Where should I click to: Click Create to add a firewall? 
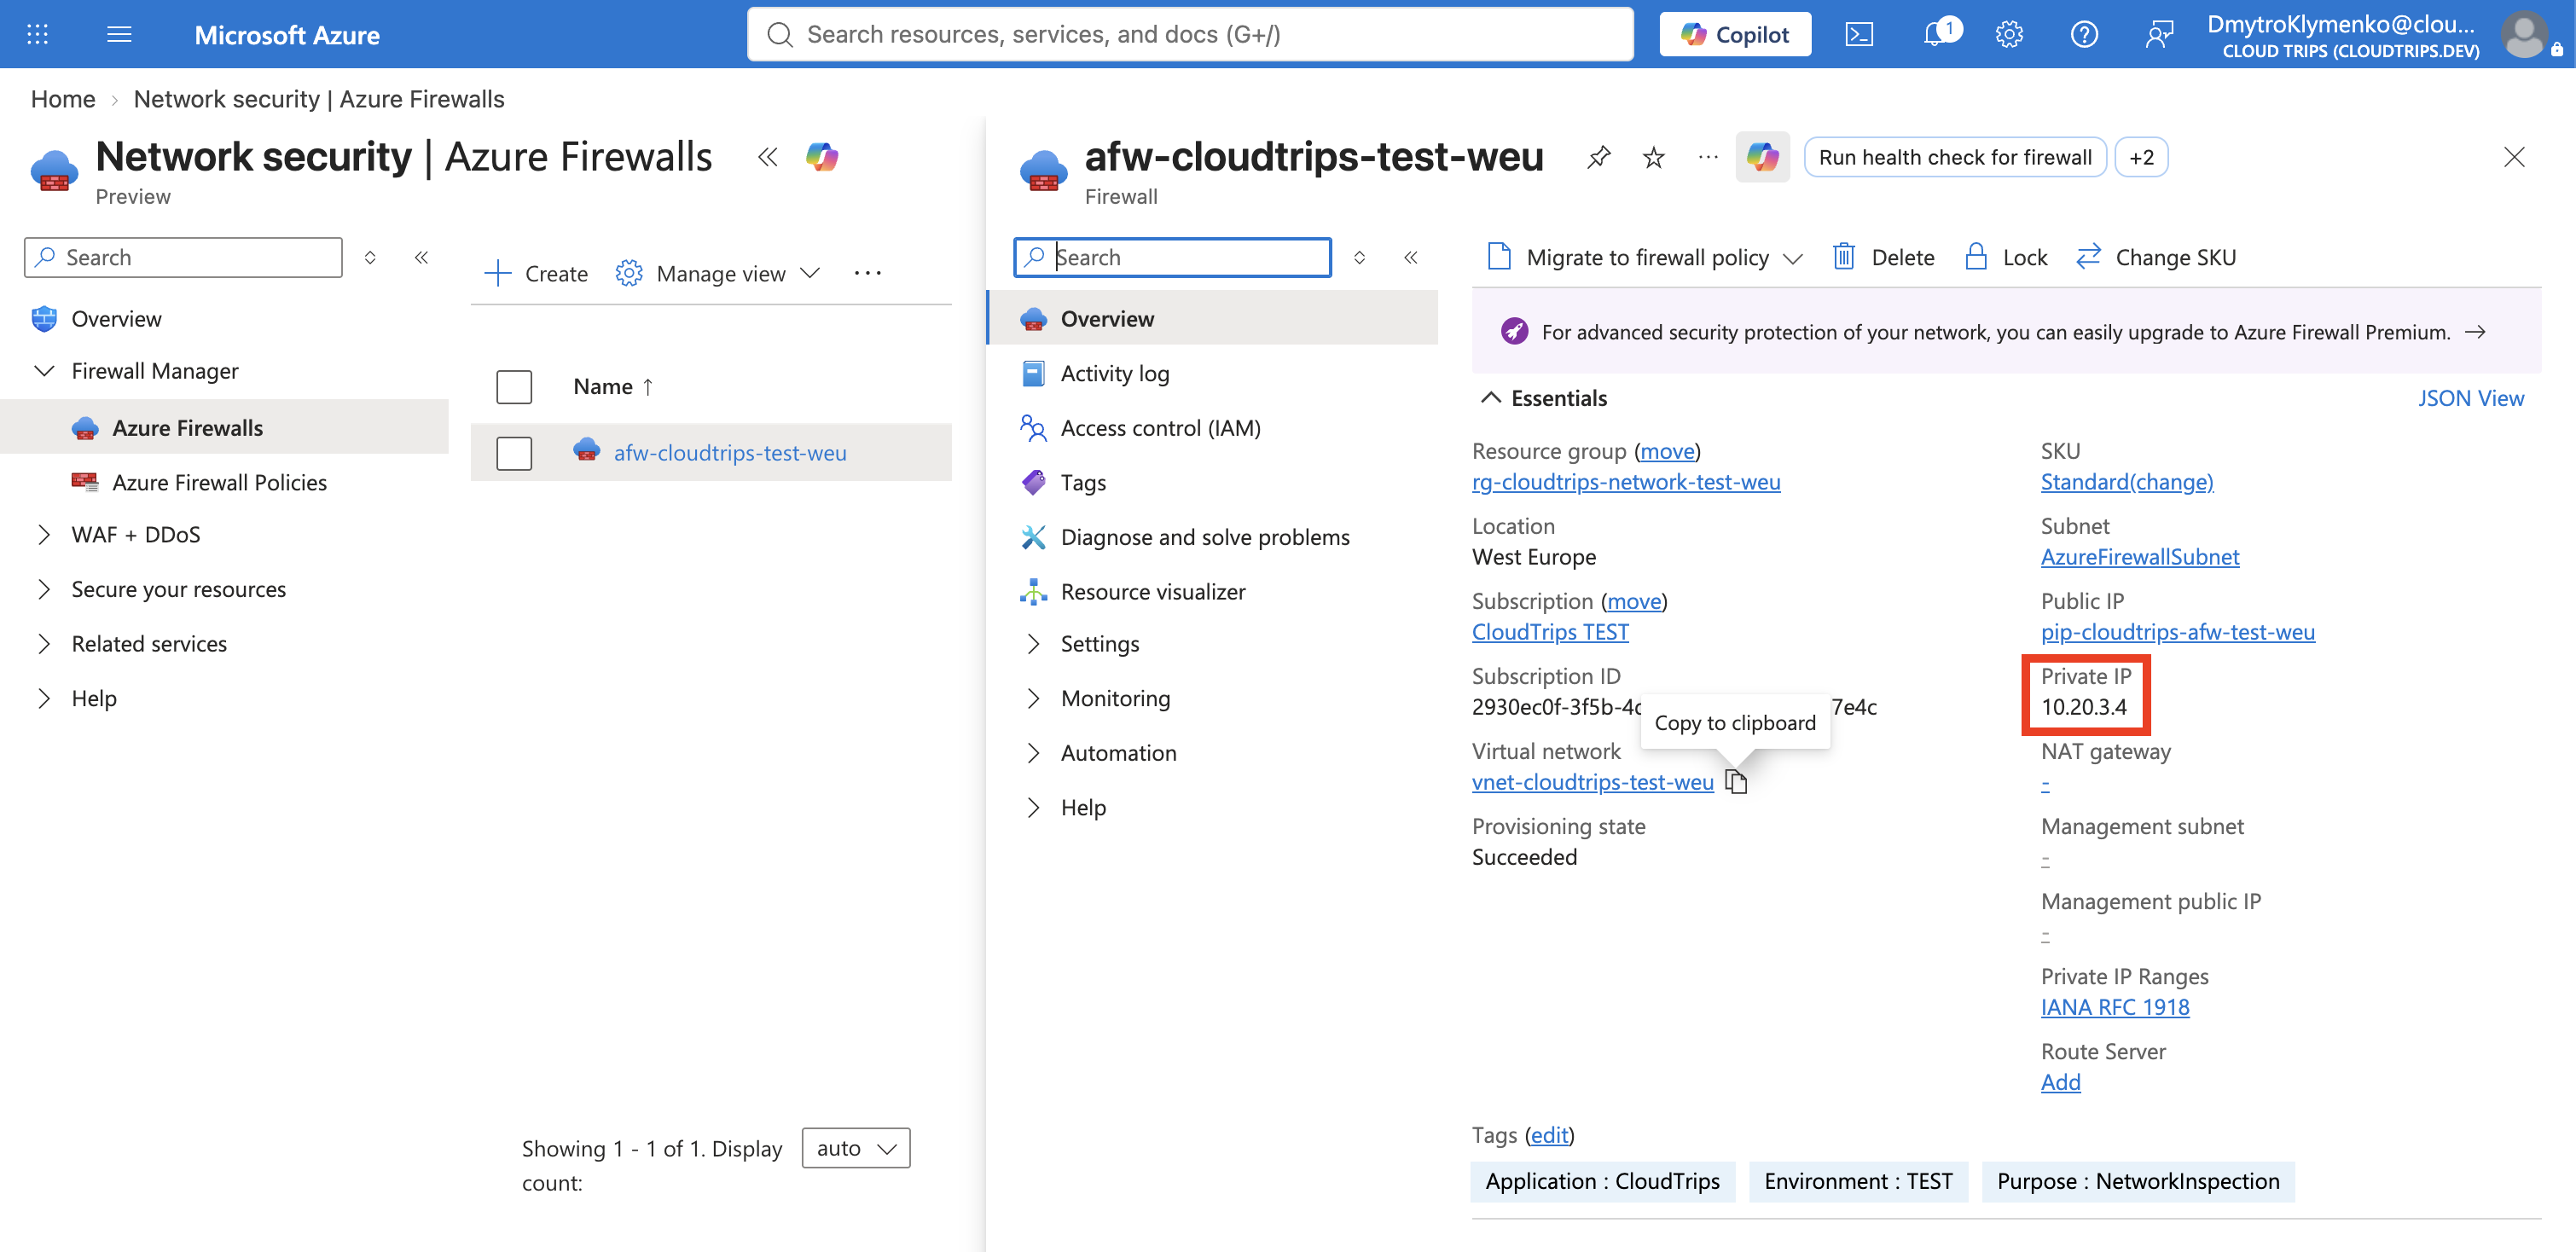coord(536,273)
